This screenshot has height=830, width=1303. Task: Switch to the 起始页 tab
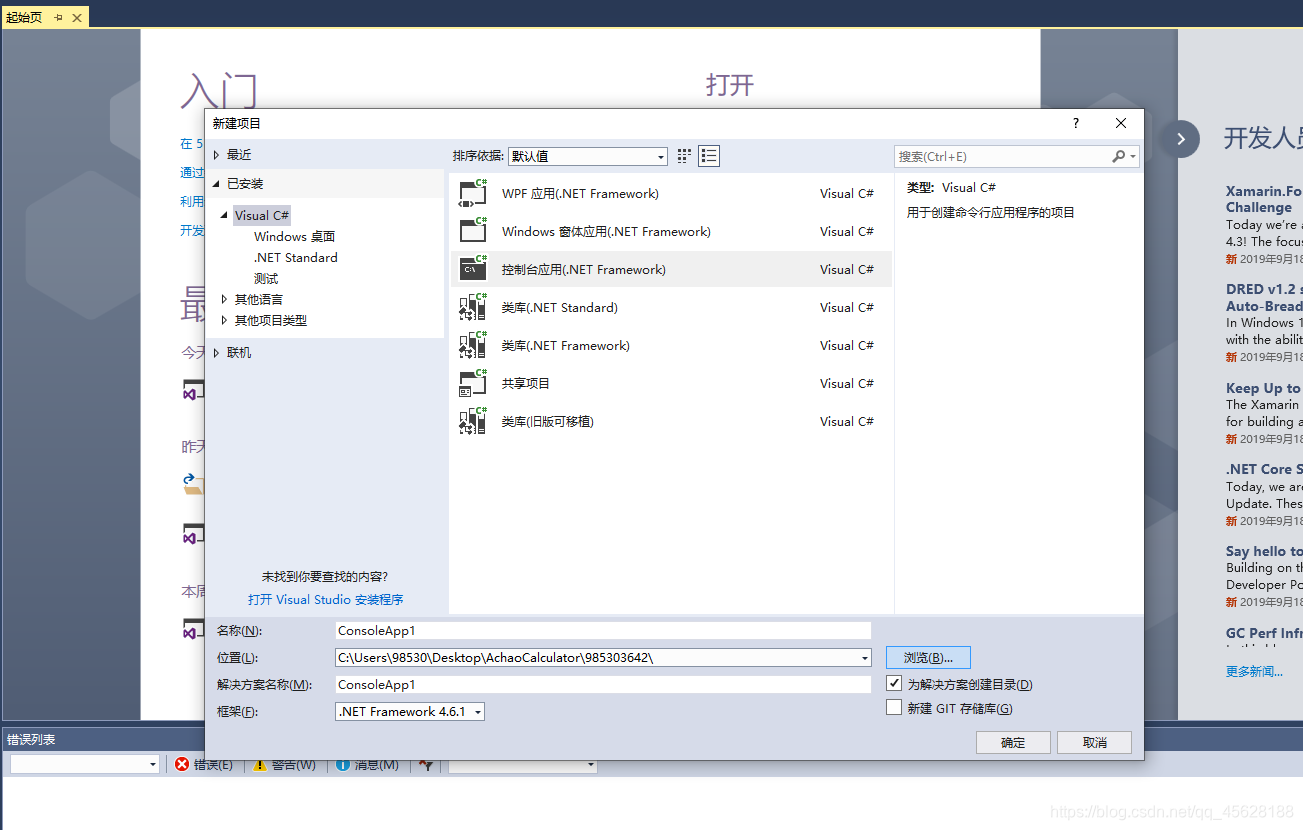pos(24,18)
